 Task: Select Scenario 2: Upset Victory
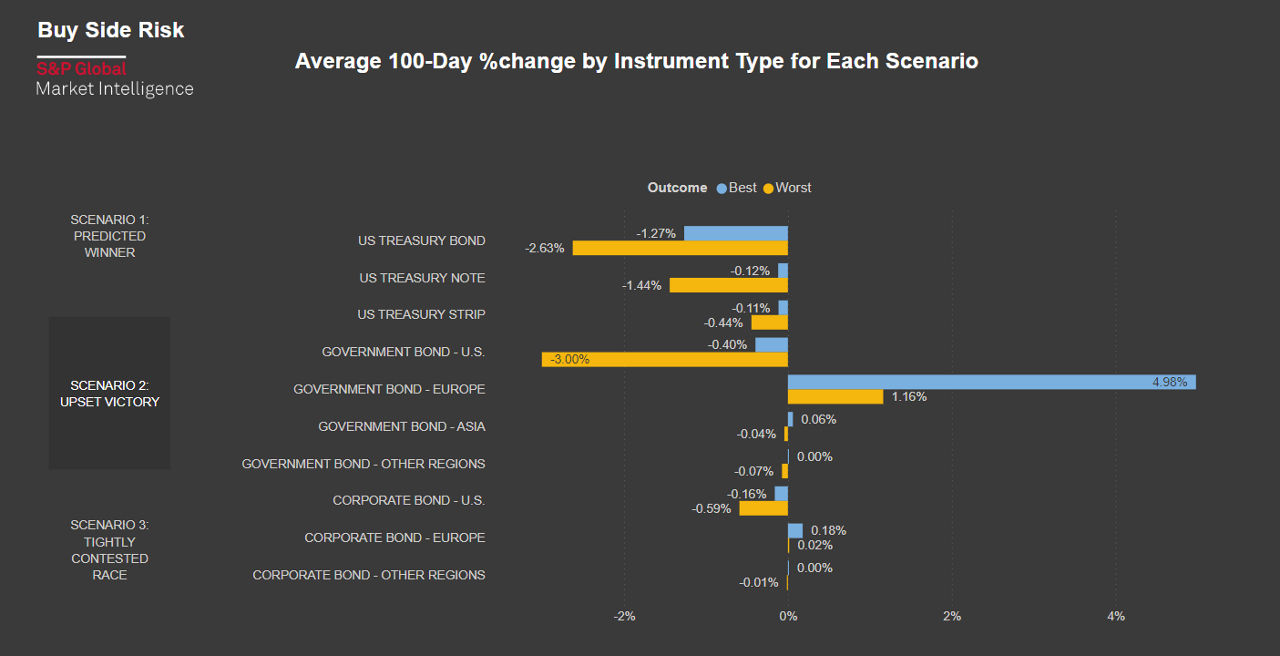coord(109,393)
